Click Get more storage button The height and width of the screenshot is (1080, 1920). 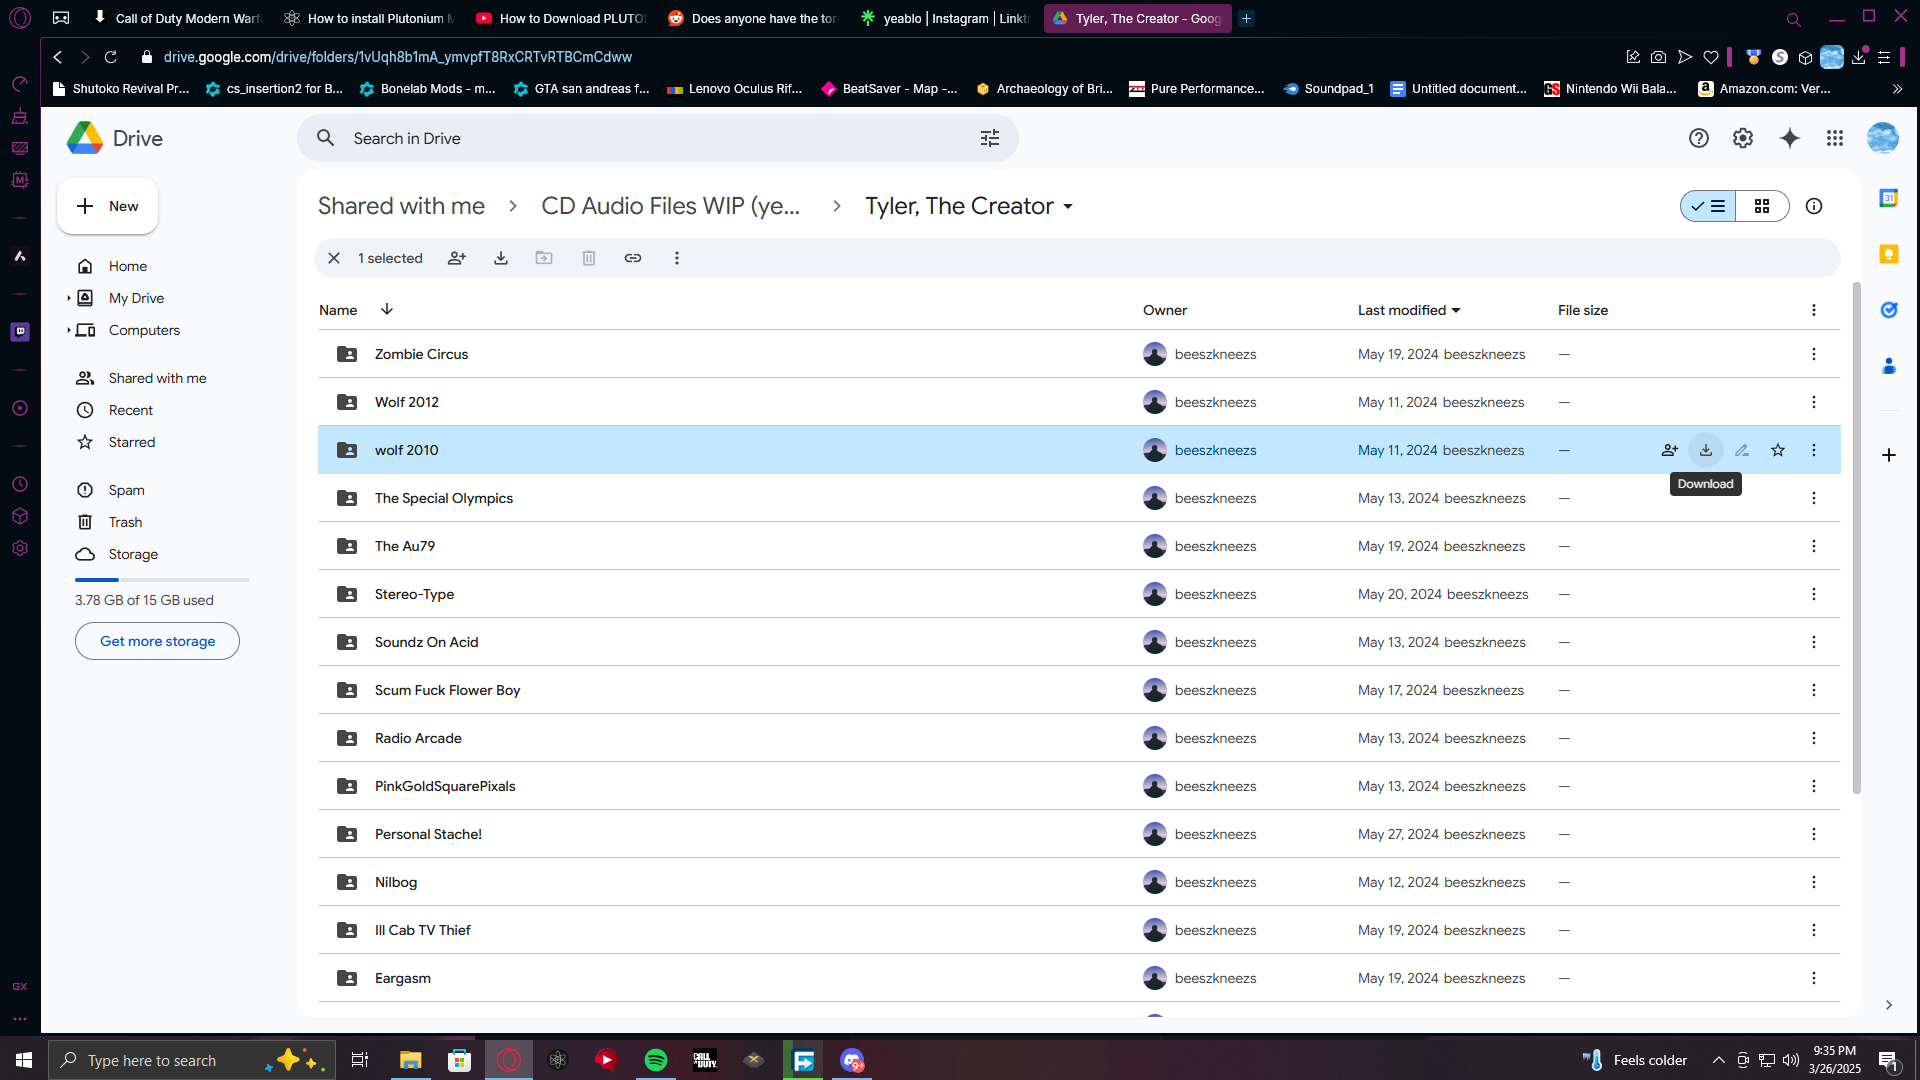157,641
